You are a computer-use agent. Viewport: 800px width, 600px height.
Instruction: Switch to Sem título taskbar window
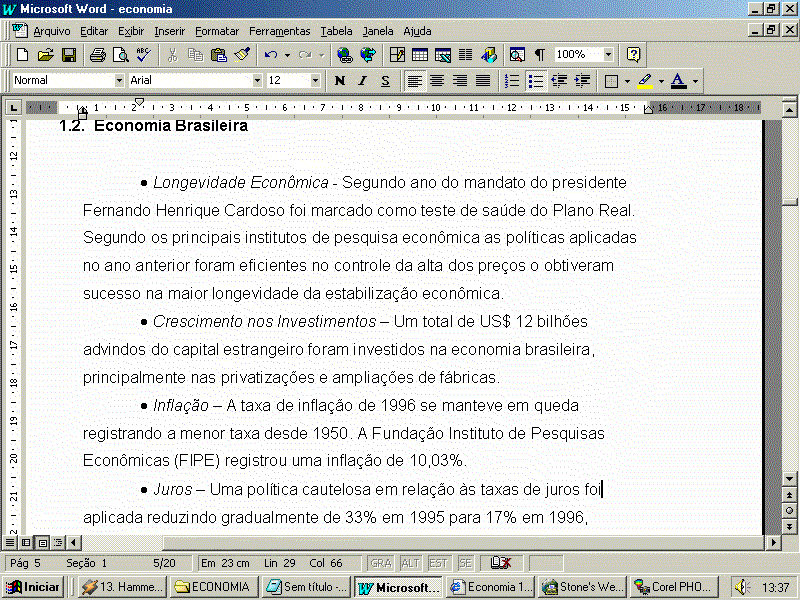[307, 587]
